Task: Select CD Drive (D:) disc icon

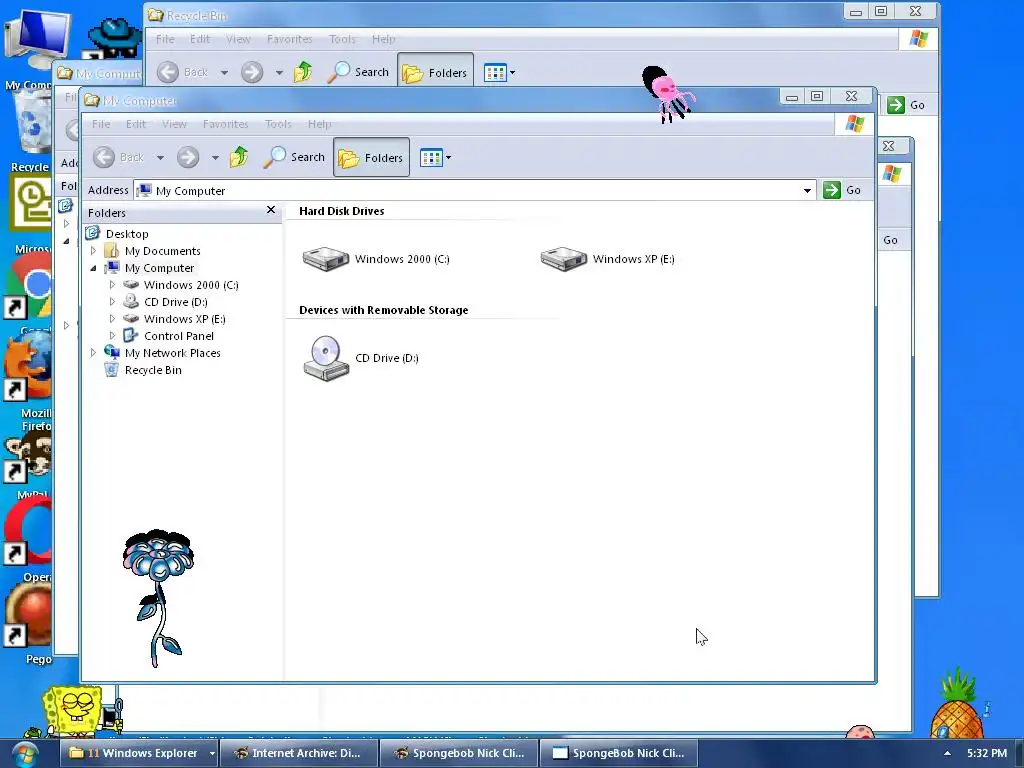Action: pos(326,358)
